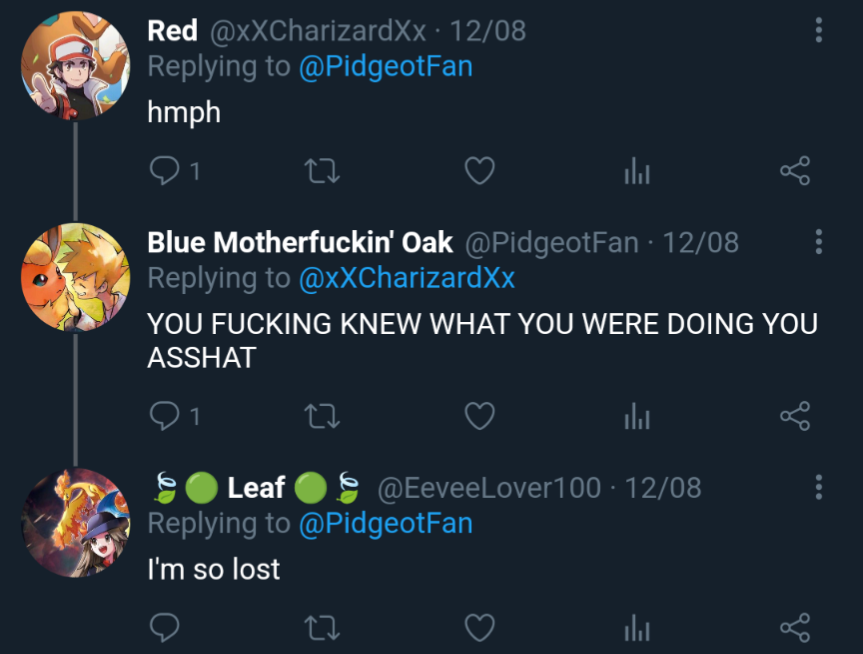Open Leaf's profile avatar
The image size is (863, 654).
click(x=75, y=522)
